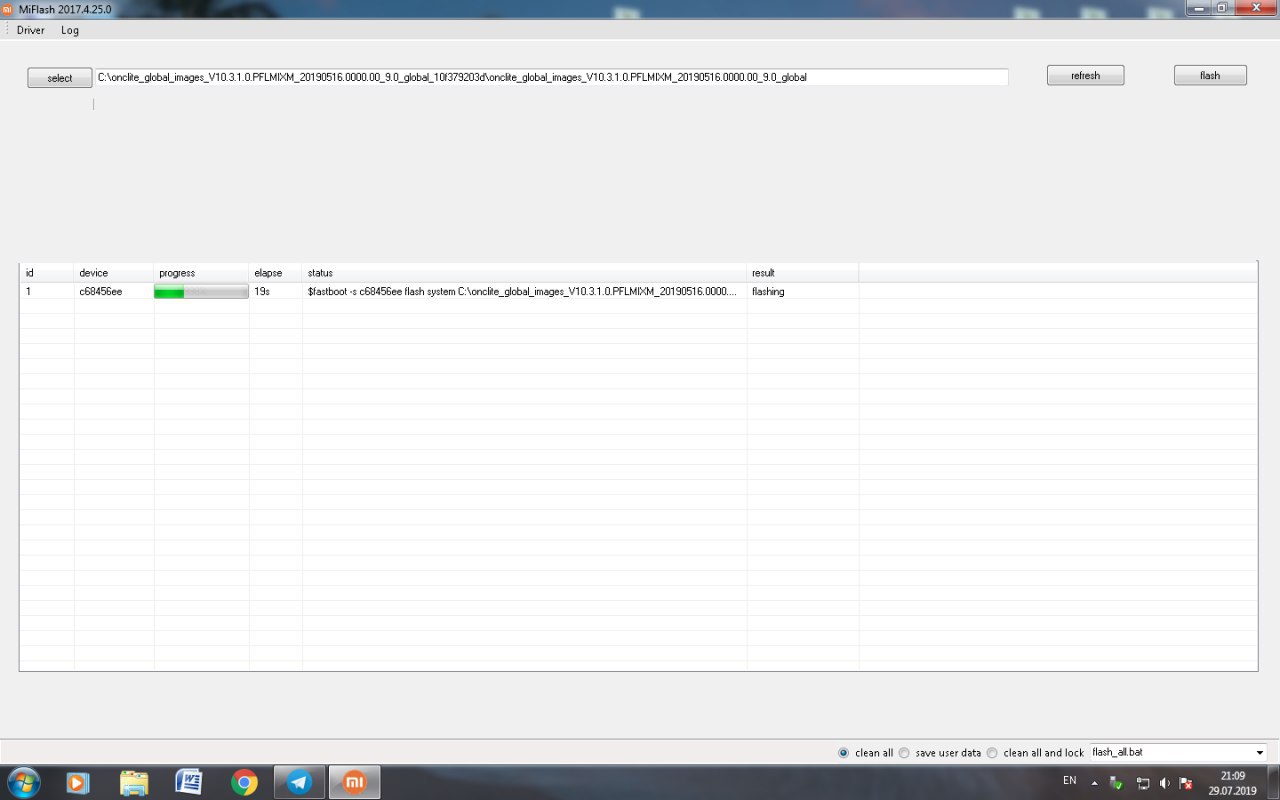Image resolution: width=1280 pixels, height=800 pixels.
Task: Click the ROM folder path field
Action: tap(551, 77)
